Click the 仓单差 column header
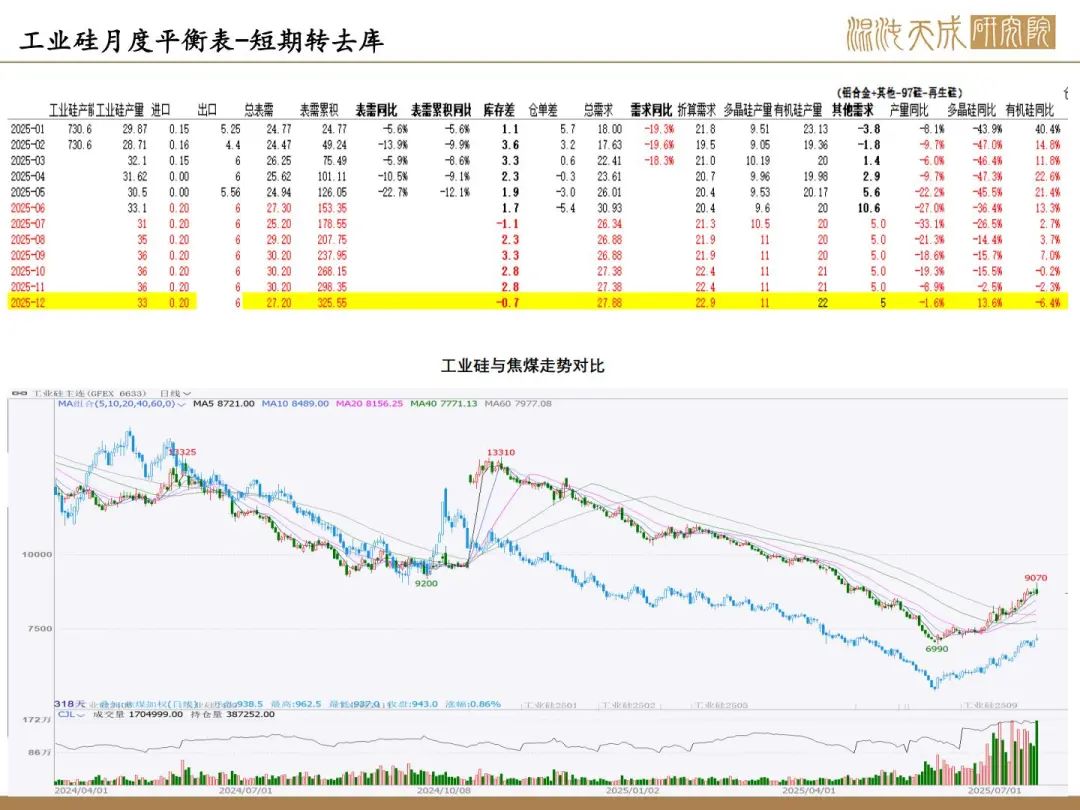This screenshot has height=810, width=1080. (x=543, y=110)
